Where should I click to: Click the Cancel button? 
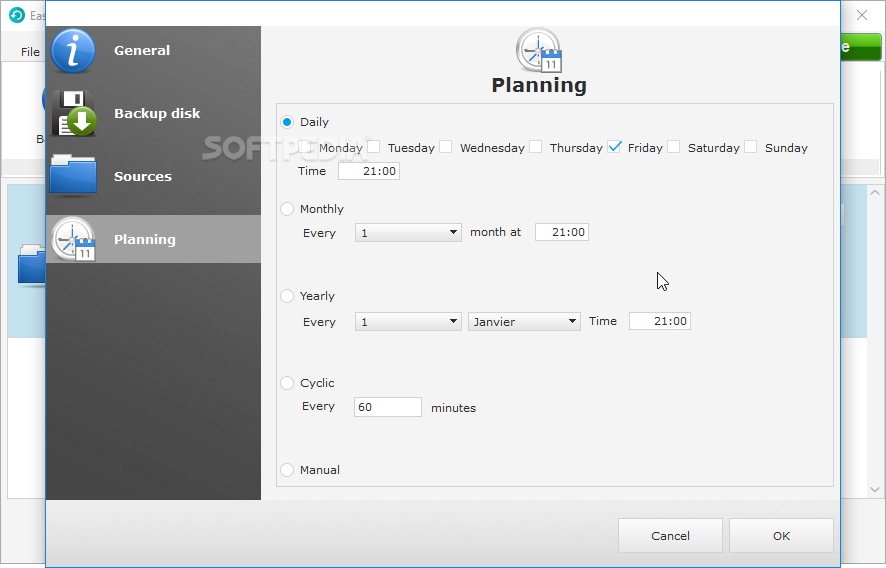[x=670, y=536]
